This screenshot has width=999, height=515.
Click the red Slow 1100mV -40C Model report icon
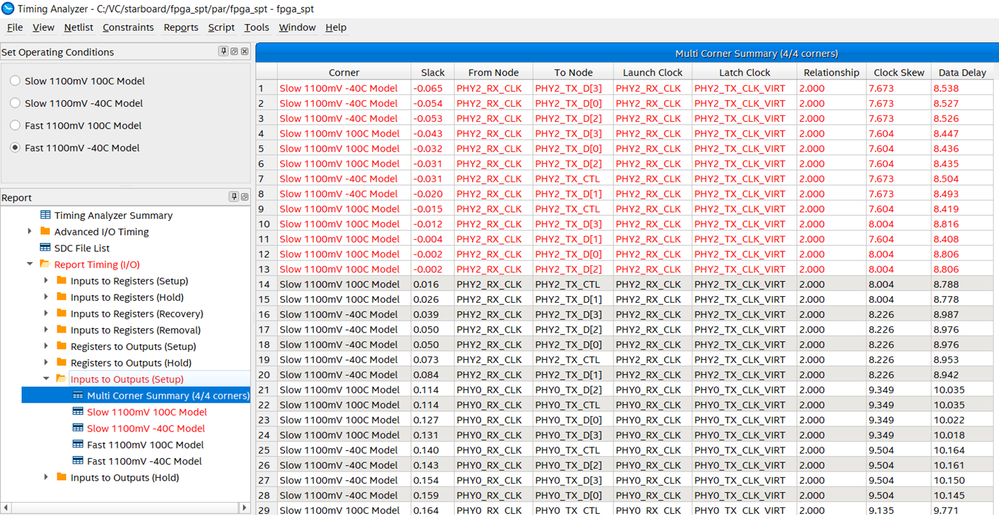click(x=78, y=428)
